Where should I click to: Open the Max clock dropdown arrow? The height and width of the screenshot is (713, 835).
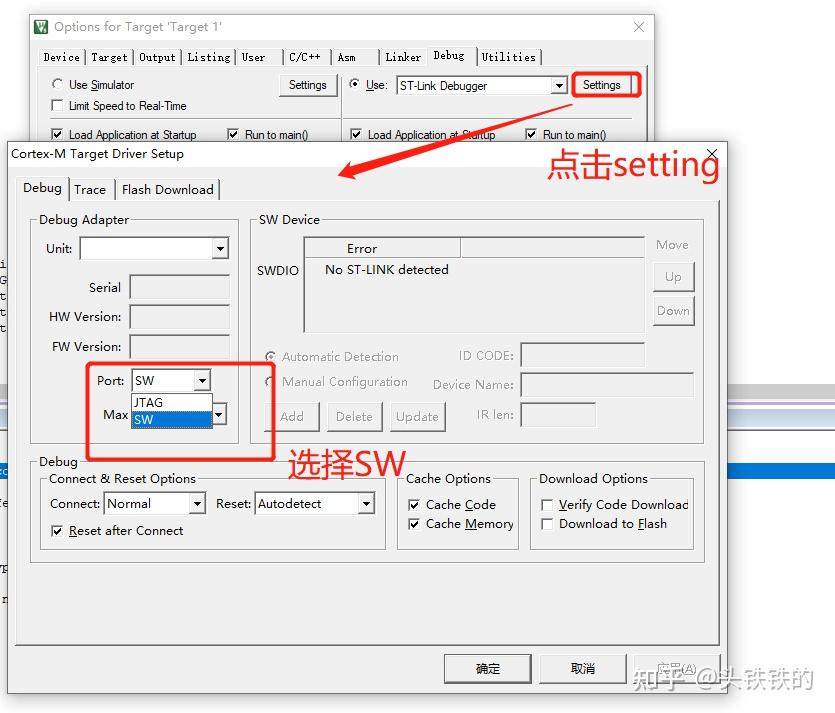[x=219, y=414]
